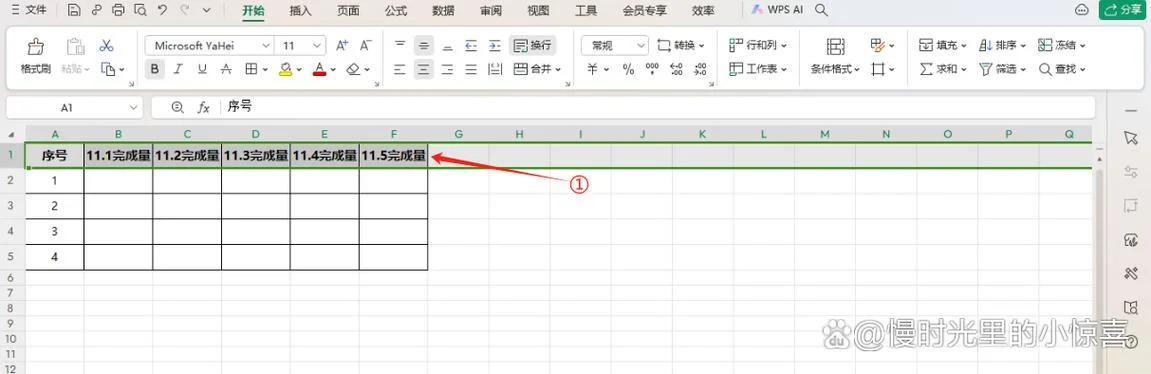Image resolution: width=1151 pixels, height=374 pixels.
Task: Toggle vertical middle alignment
Action: click(424, 46)
